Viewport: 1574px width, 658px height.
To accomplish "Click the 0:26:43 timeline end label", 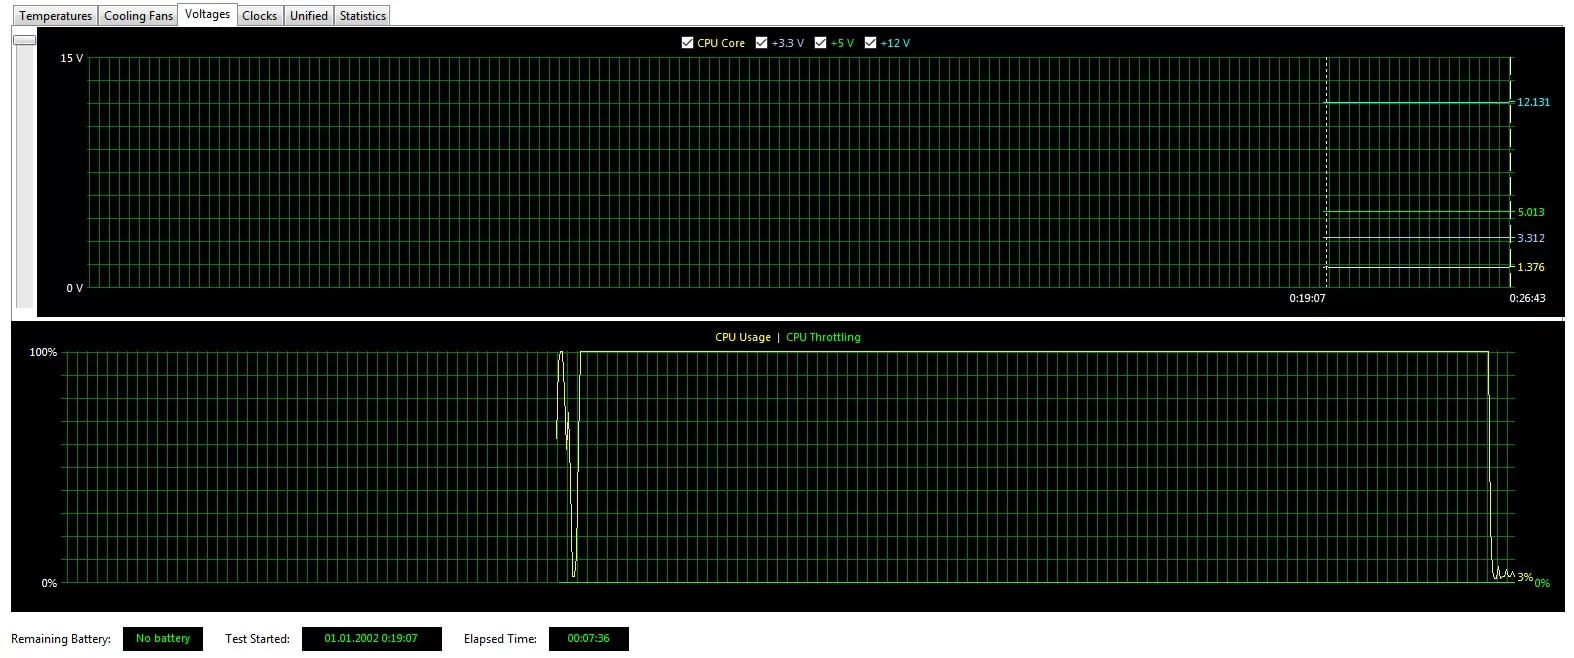I will point(1527,298).
